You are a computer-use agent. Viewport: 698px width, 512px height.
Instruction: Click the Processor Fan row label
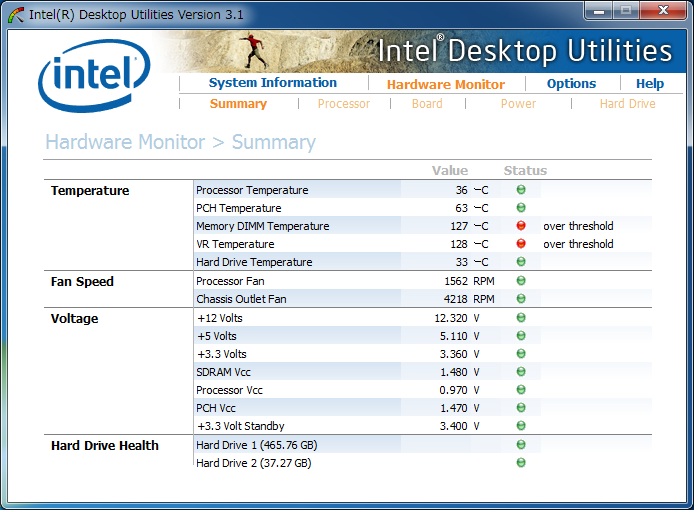click(230, 281)
